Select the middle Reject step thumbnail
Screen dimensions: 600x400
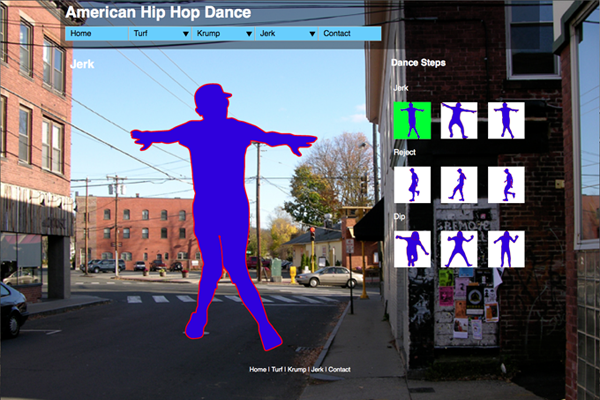[459, 184]
